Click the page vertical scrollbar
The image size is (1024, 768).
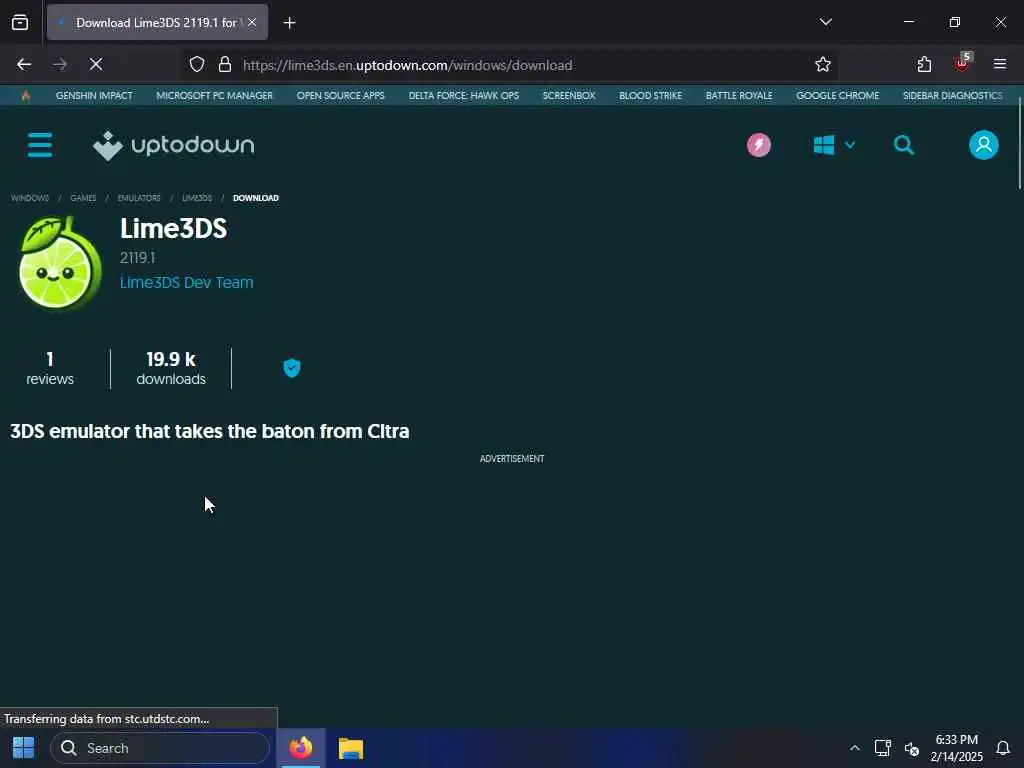tap(1019, 144)
